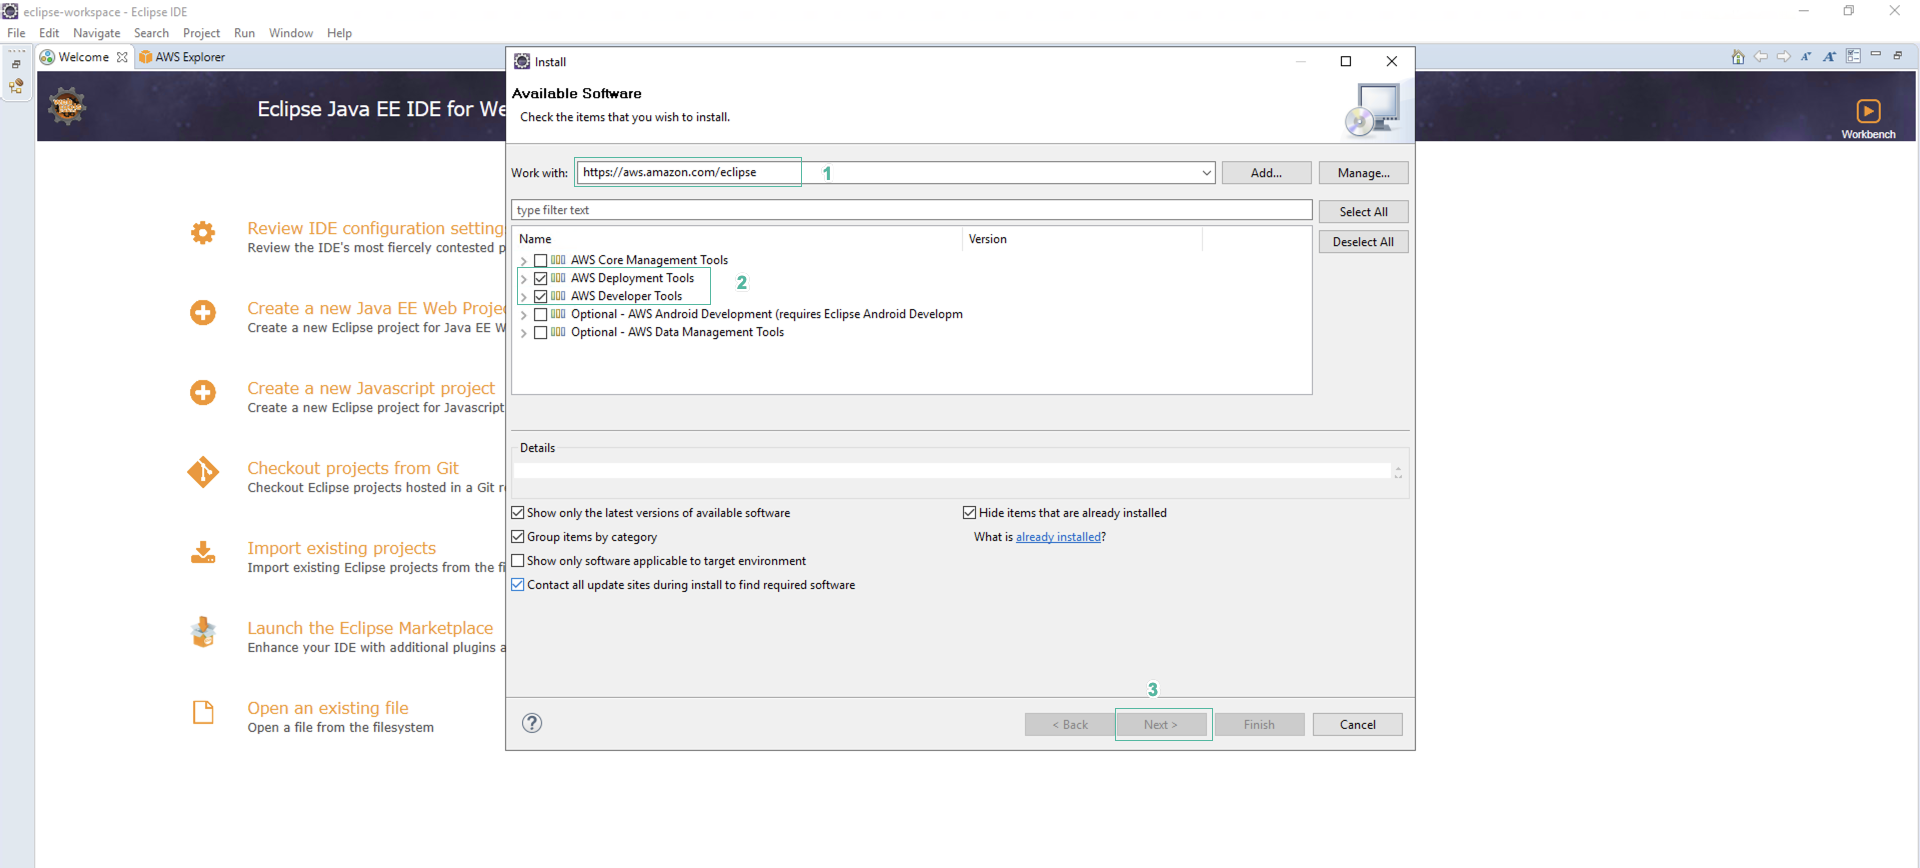Open the Work with site dropdown arrow
1920x868 pixels.
tap(1206, 173)
